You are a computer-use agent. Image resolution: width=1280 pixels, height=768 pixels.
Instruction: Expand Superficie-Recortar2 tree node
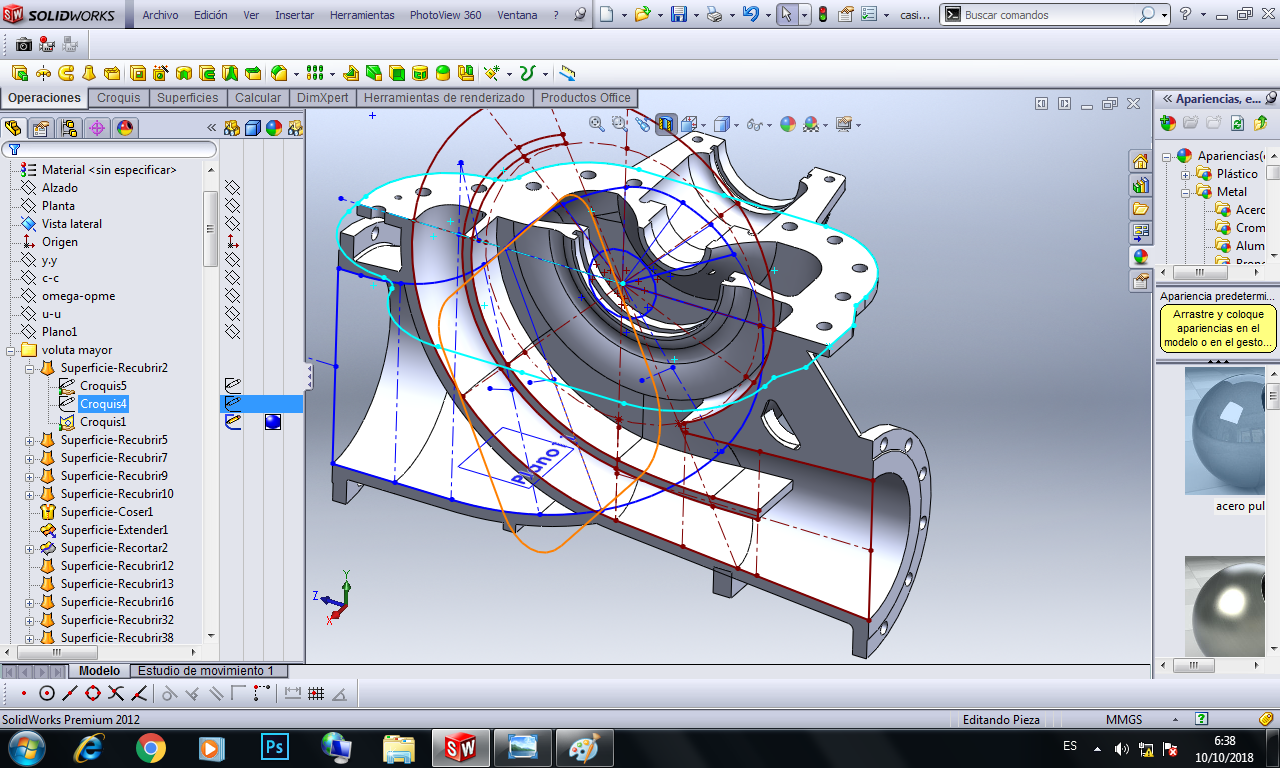pos(29,548)
